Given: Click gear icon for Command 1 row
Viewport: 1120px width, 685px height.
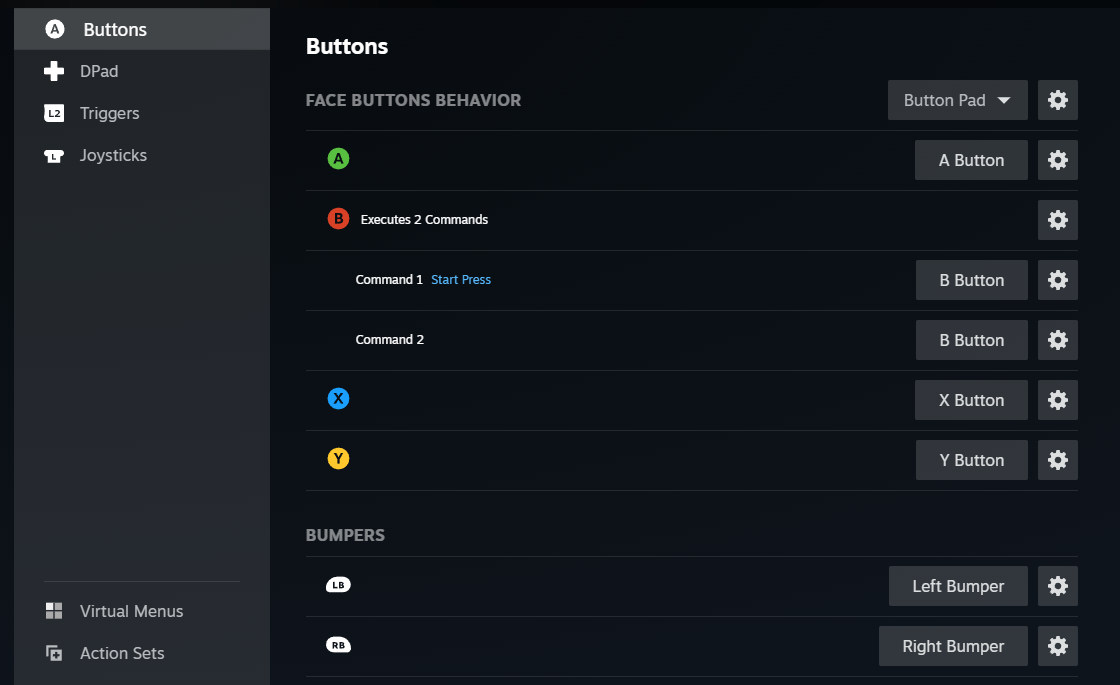Looking at the screenshot, I should pyautogui.click(x=1058, y=280).
